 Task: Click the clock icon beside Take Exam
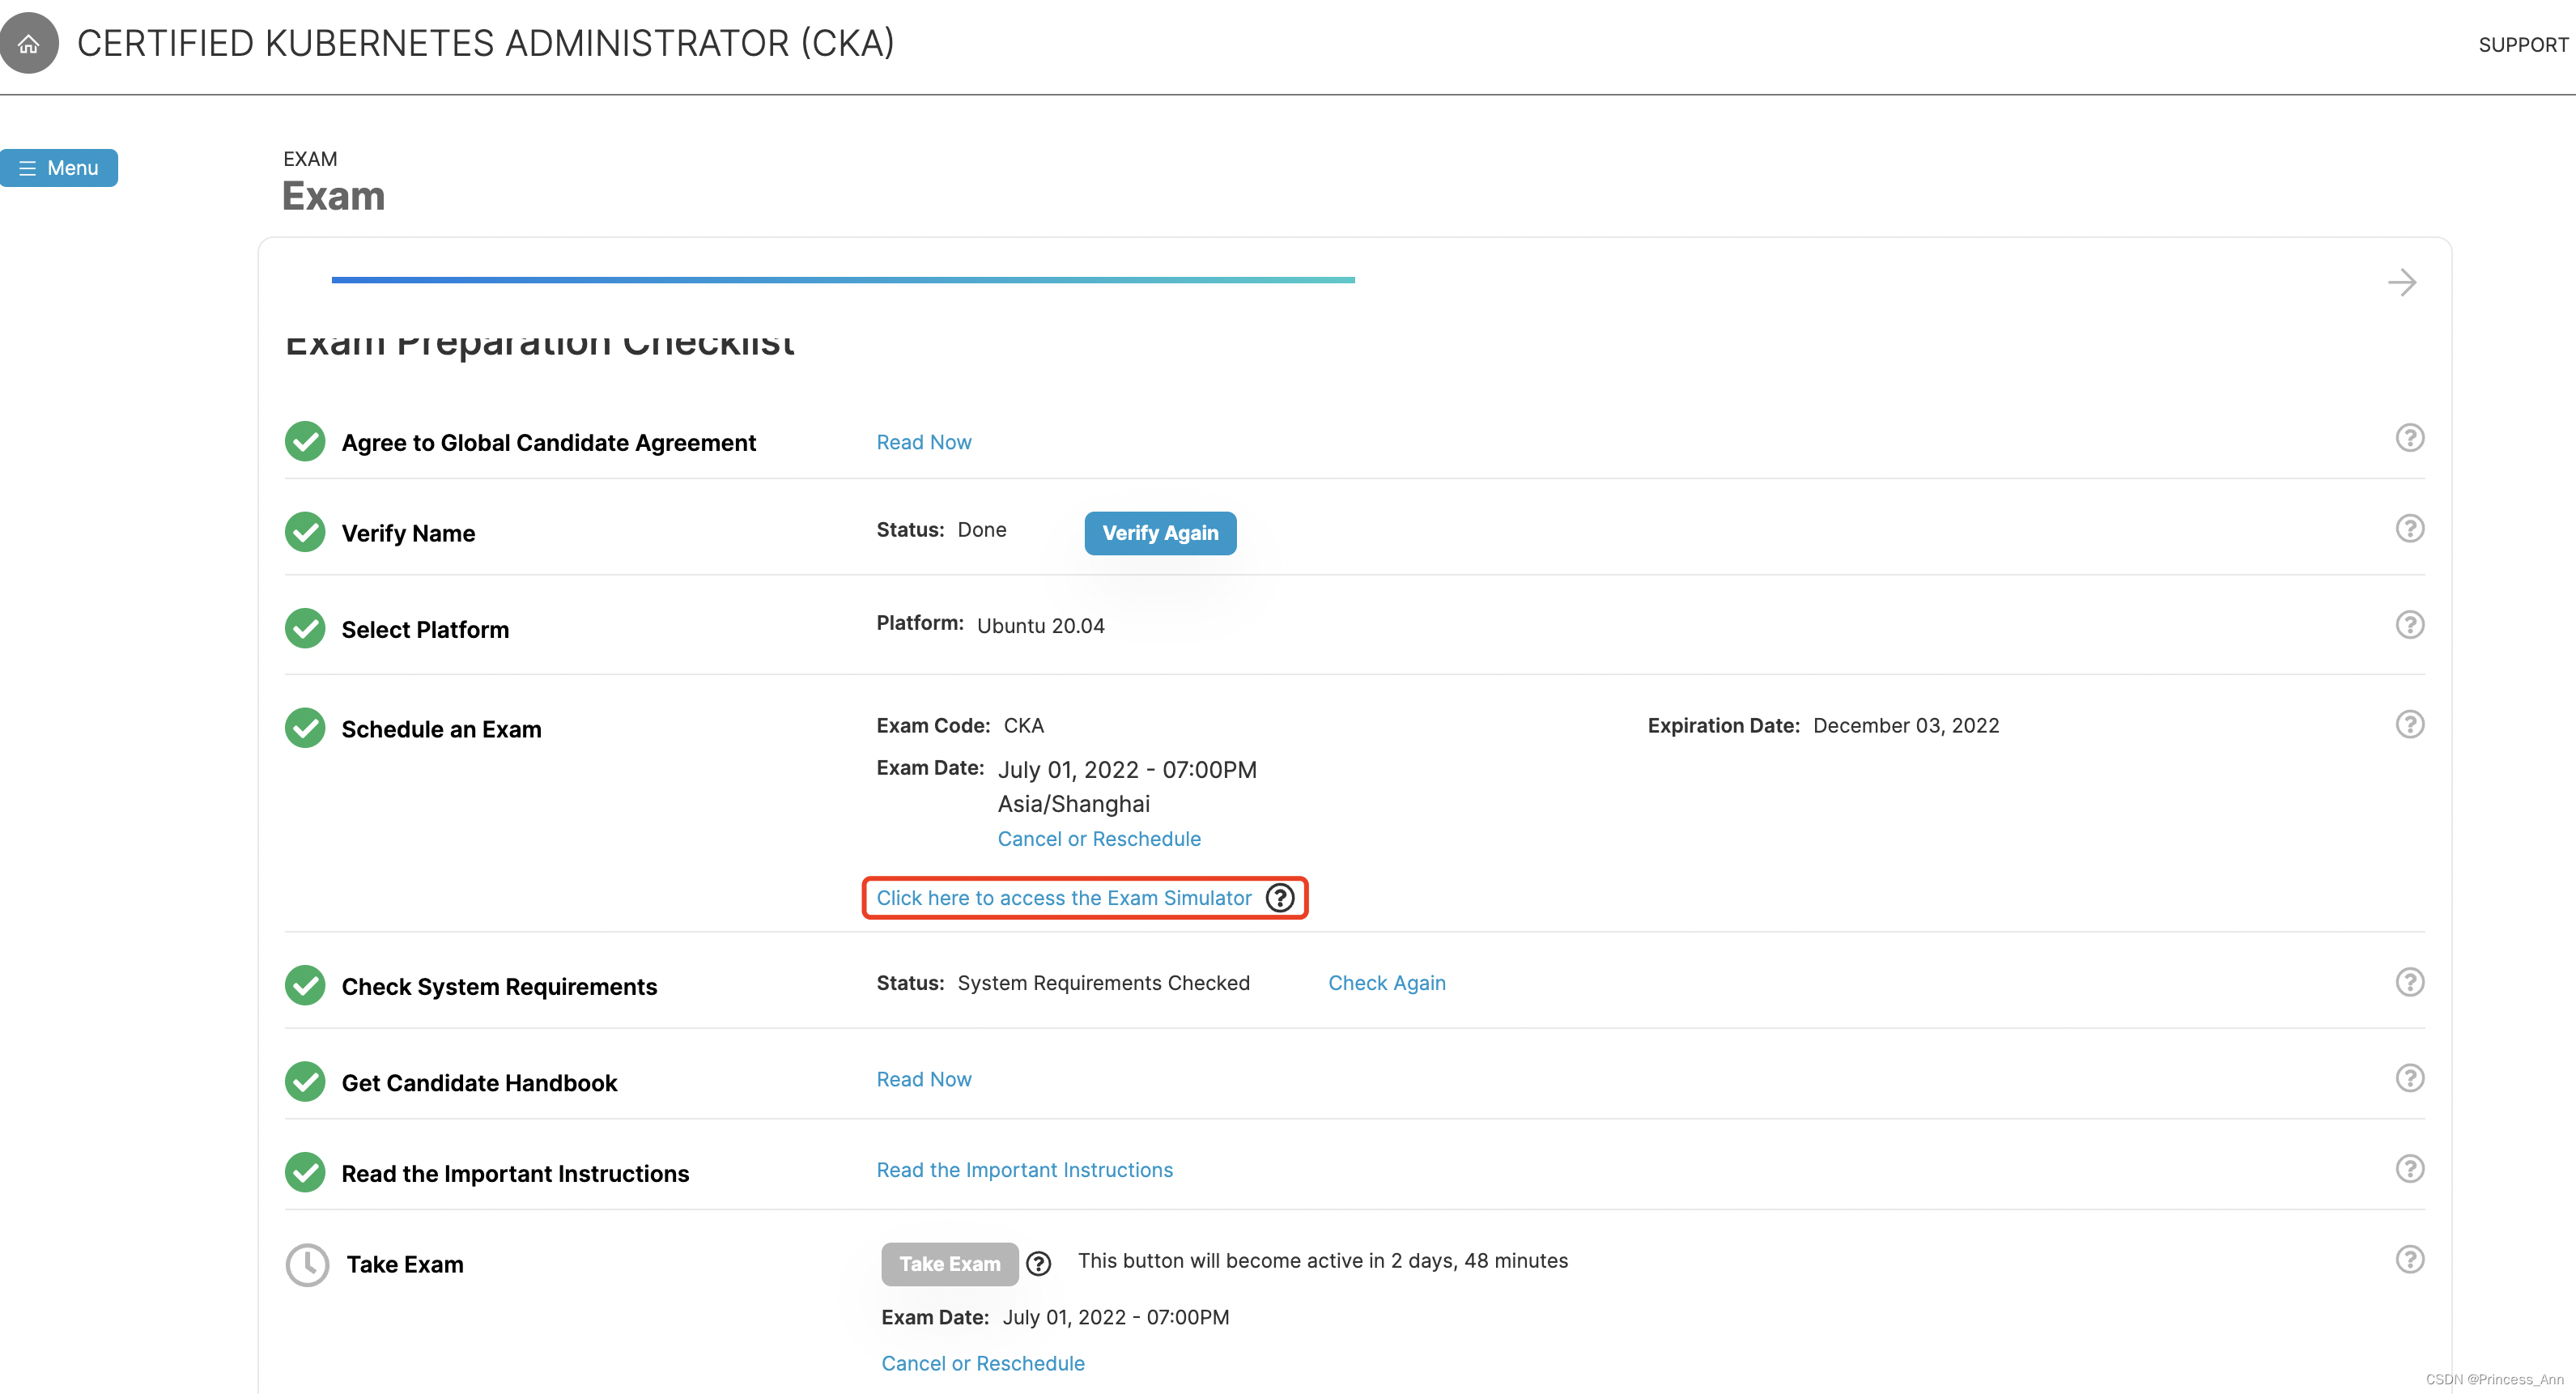coord(307,1265)
